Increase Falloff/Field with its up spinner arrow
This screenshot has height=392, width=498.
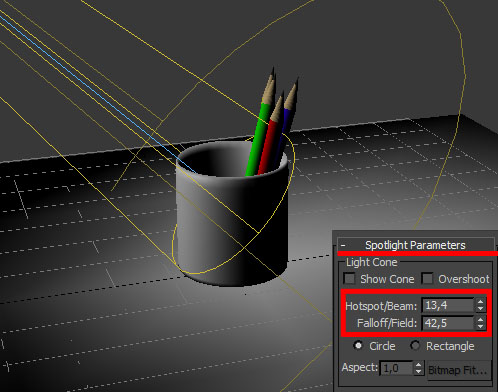point(480,319)
